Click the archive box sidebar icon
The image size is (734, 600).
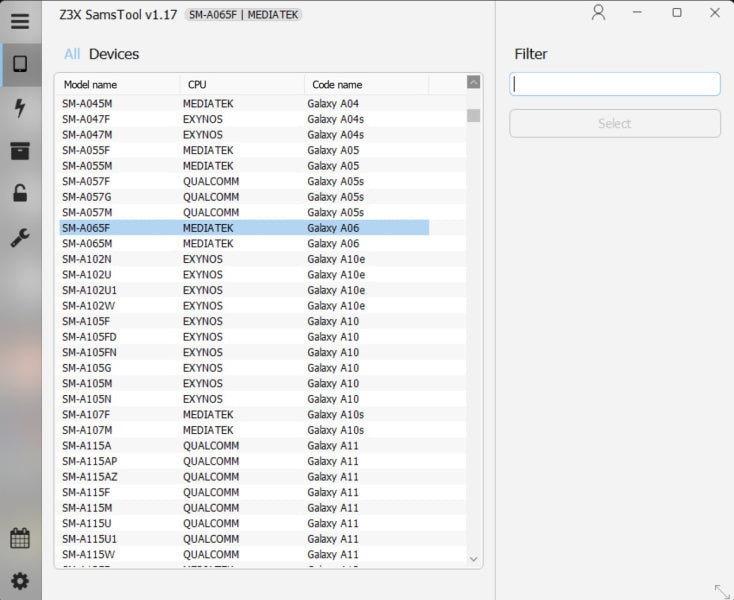20,151
